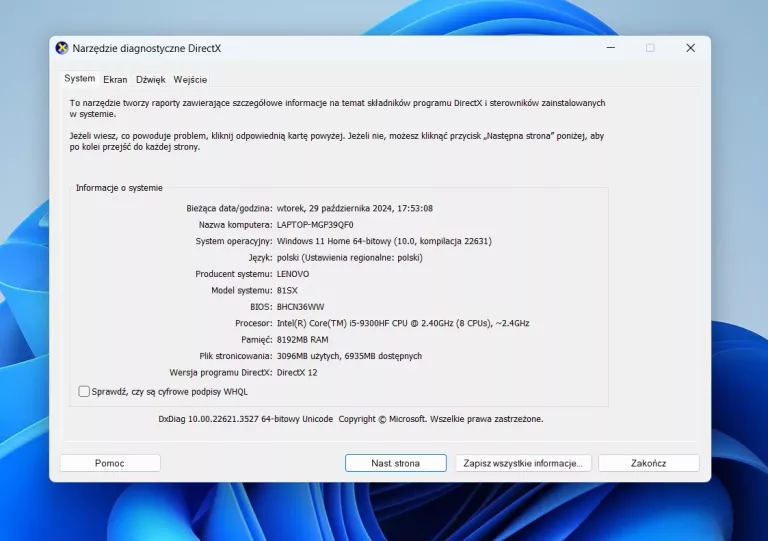The image size is (768, 541).
Task: Click the Zakończ button
Action: point(648,463)
